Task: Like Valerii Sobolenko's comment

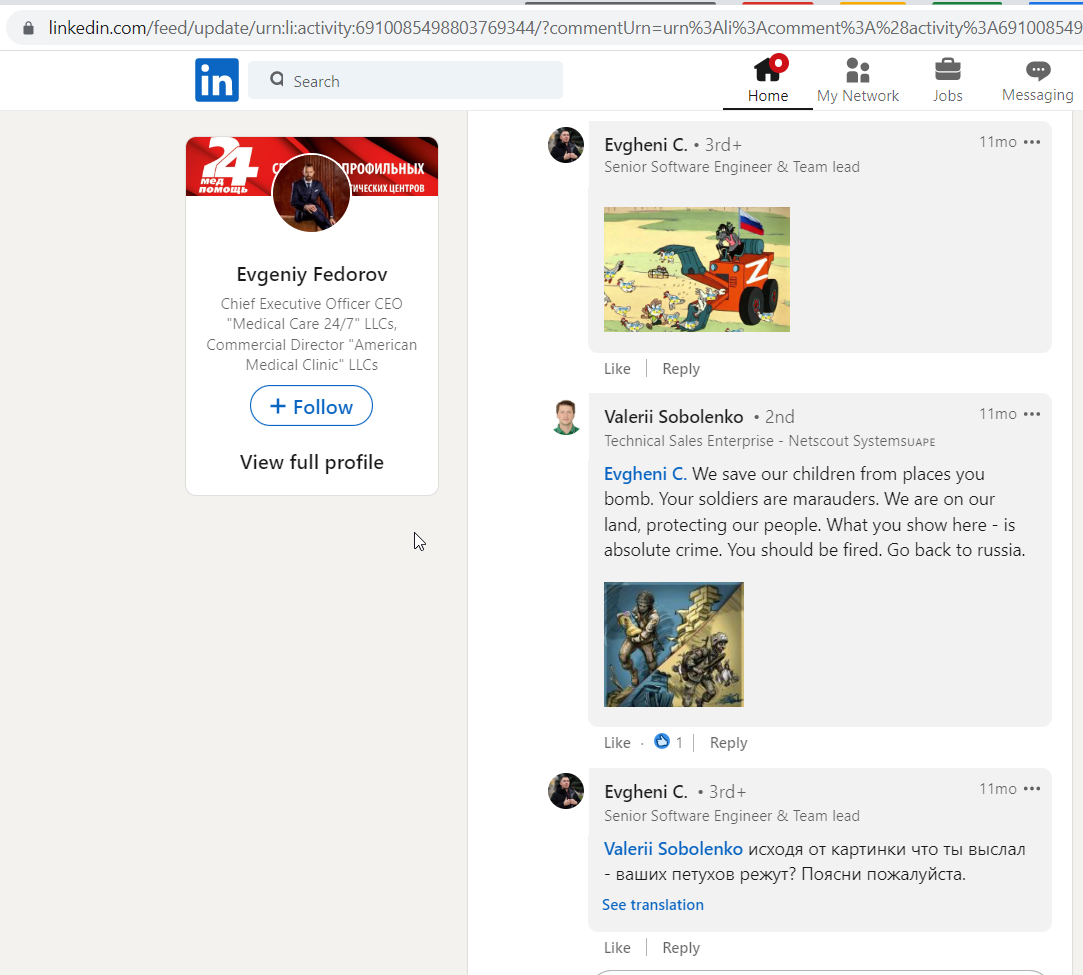Action: pyautogui.click(x=617, y=742)
